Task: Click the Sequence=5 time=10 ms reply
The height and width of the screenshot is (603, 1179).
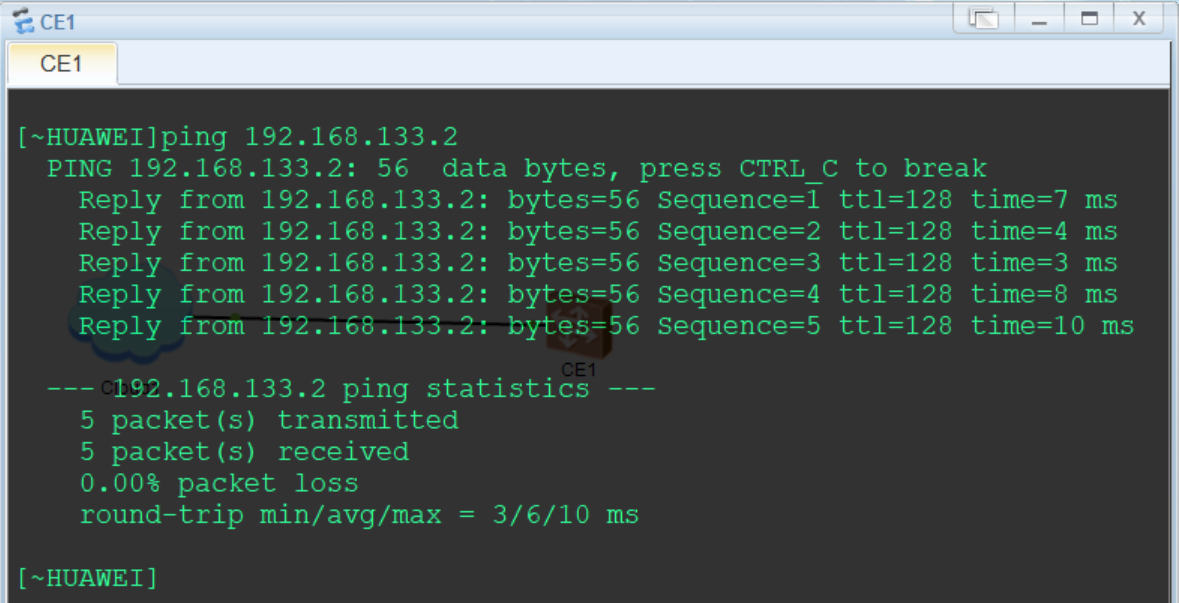Action: 605,326
